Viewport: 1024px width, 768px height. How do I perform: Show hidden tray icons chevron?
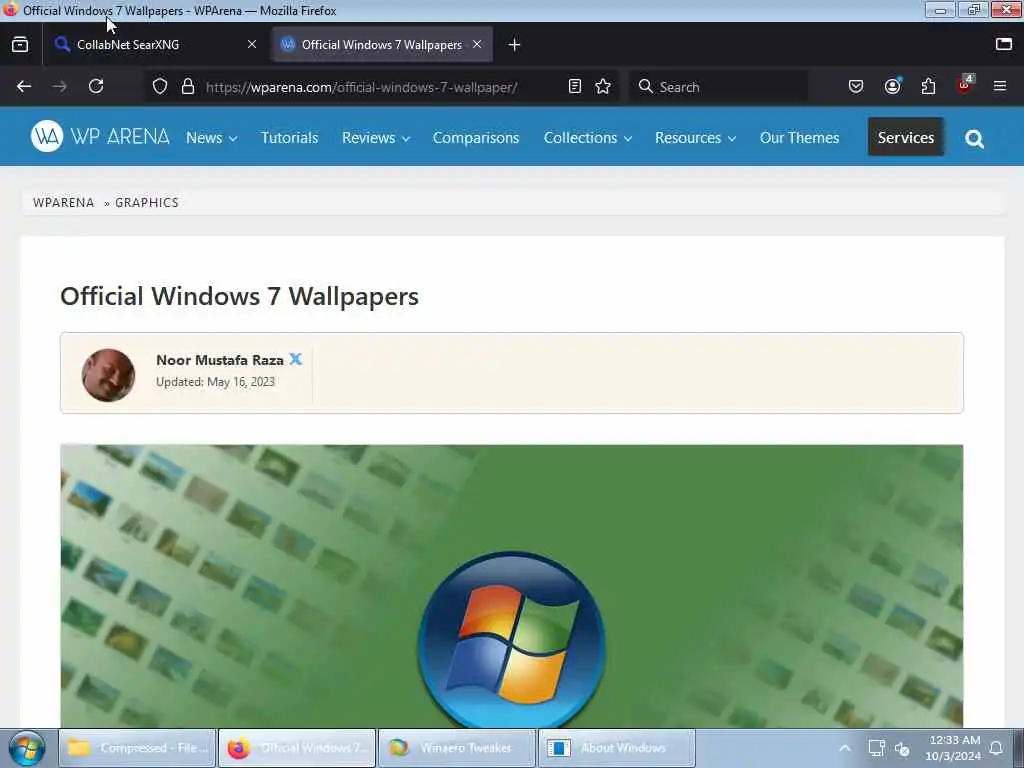point(844,748)
